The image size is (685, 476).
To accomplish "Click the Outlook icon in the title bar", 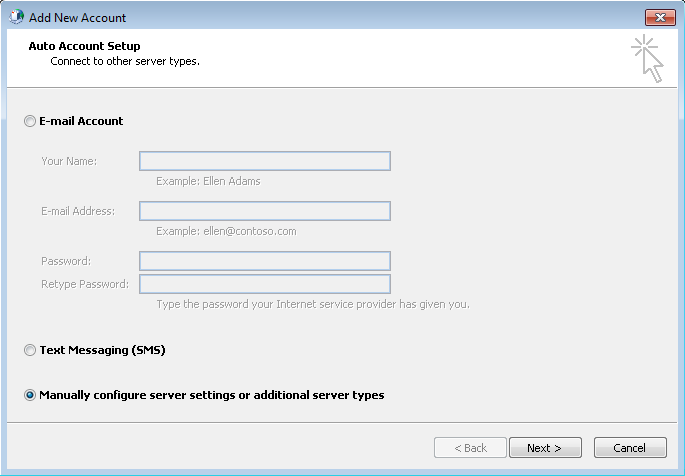I will (x=16, y=17).
